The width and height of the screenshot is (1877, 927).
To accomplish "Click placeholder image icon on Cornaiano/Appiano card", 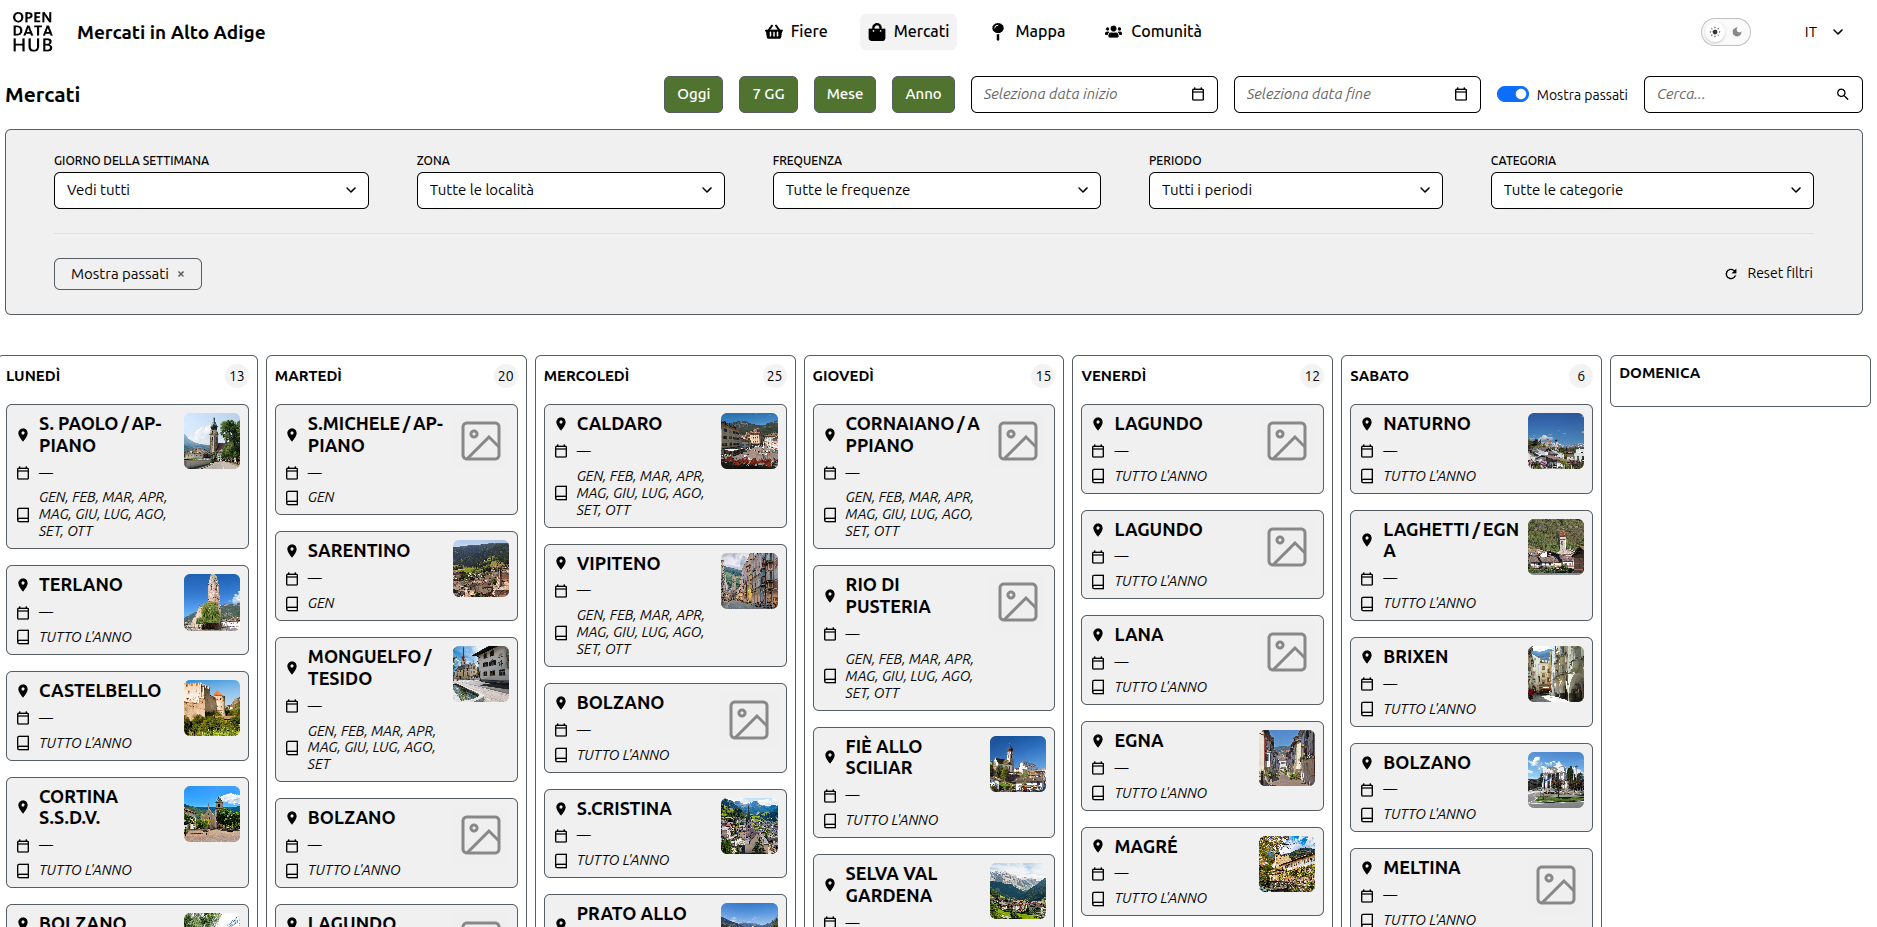I will (x=1018, y=441).
